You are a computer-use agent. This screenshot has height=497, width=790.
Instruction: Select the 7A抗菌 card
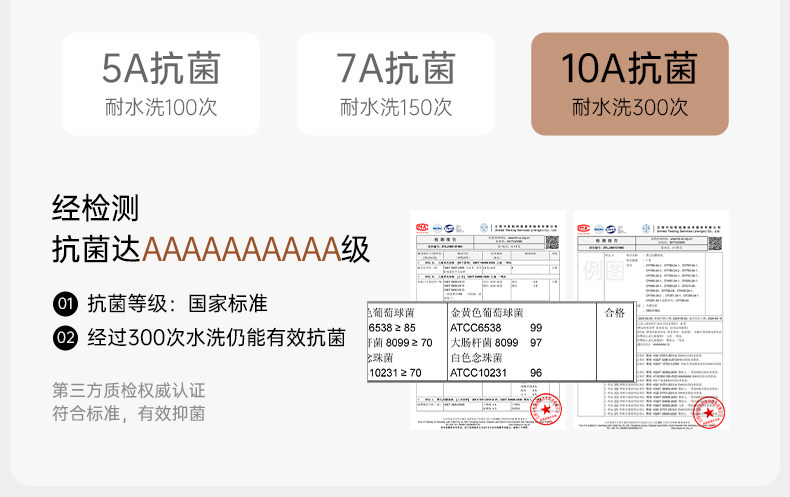pyautogui.click(x=396, y=84)
